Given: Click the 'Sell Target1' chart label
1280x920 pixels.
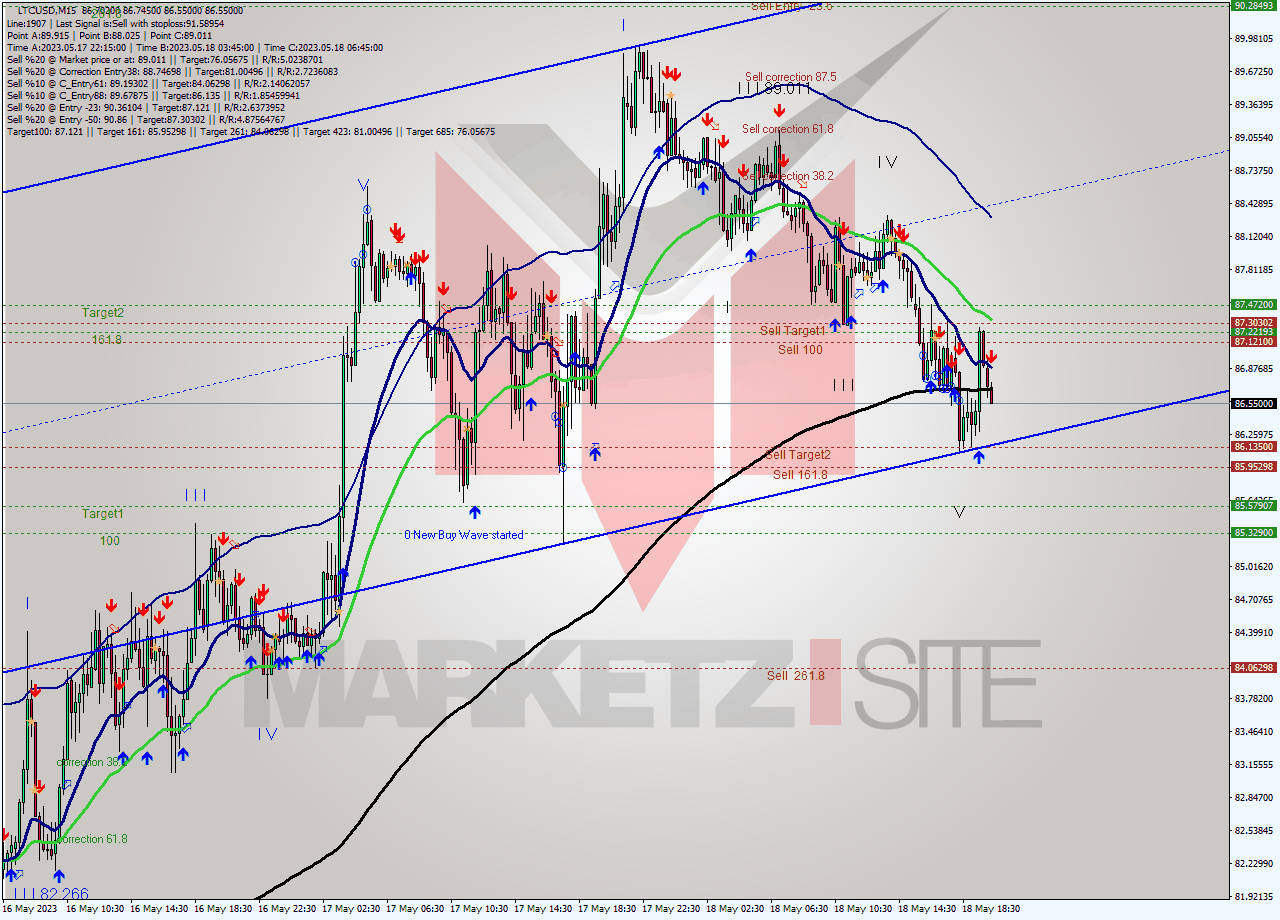Looking at the screenshot, I should point(793,331).
